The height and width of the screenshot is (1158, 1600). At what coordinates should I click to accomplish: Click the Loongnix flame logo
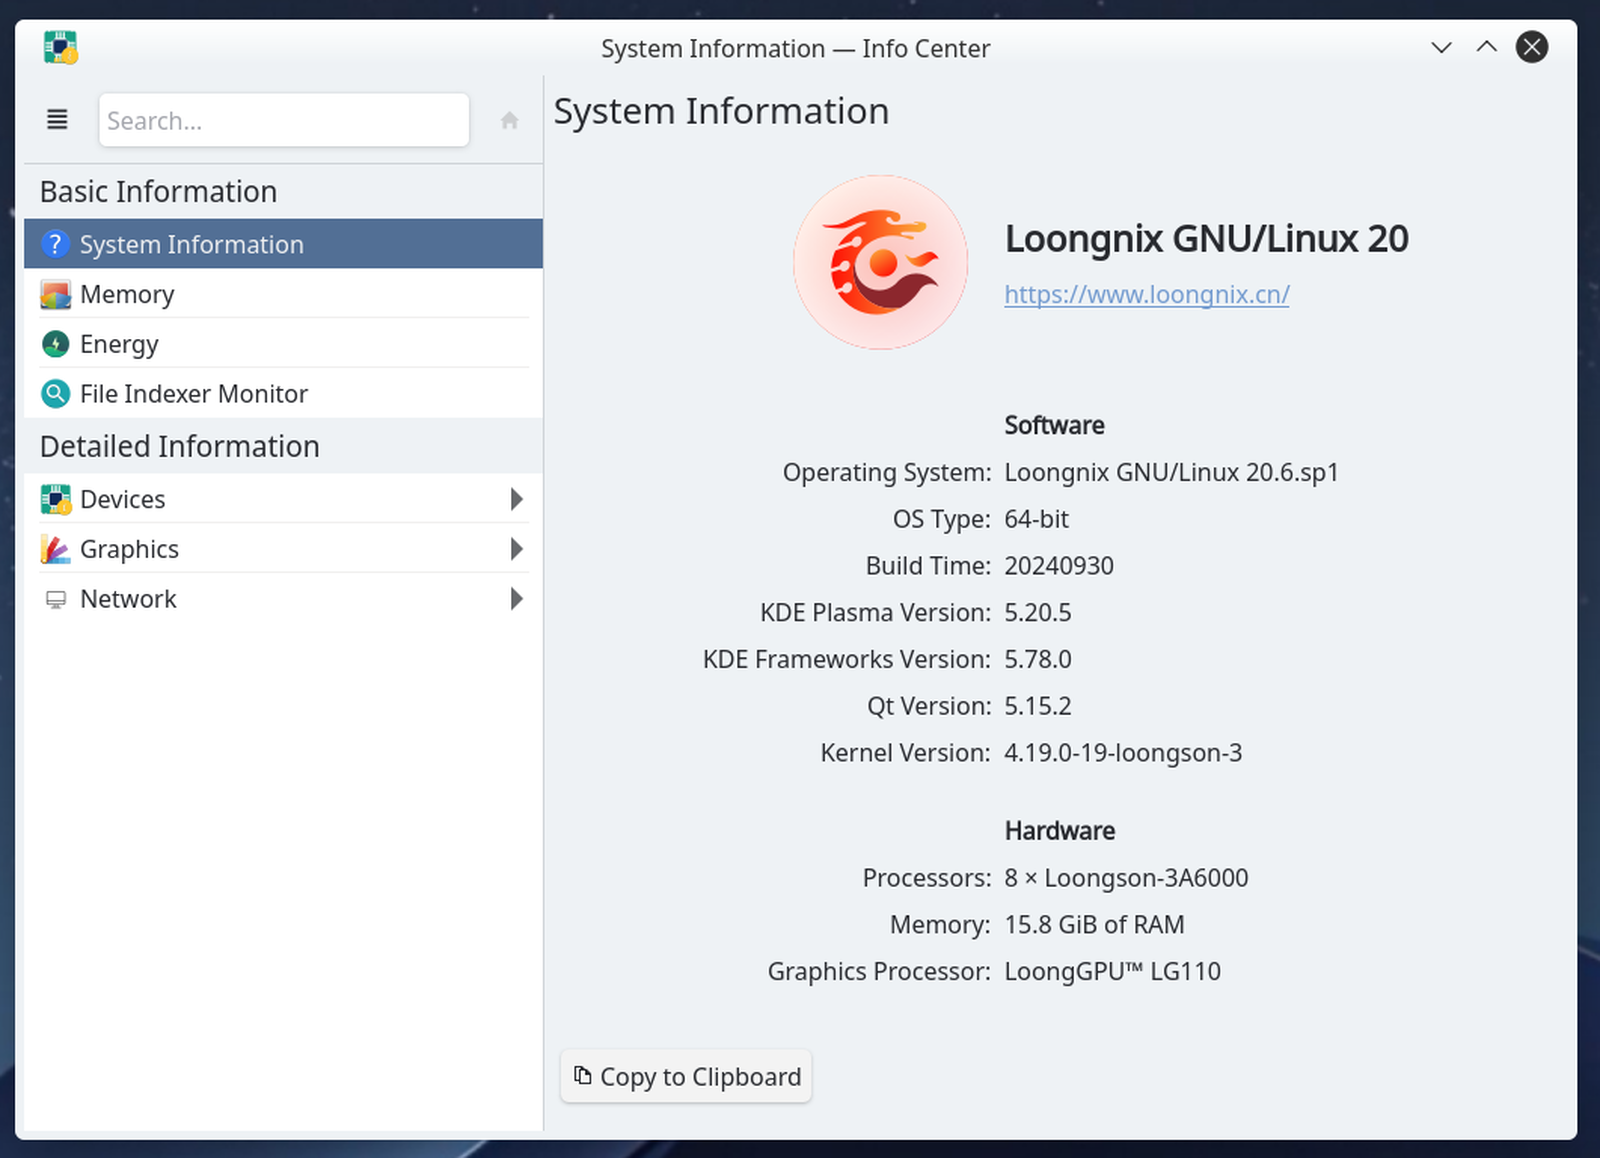tap(880, 261)
